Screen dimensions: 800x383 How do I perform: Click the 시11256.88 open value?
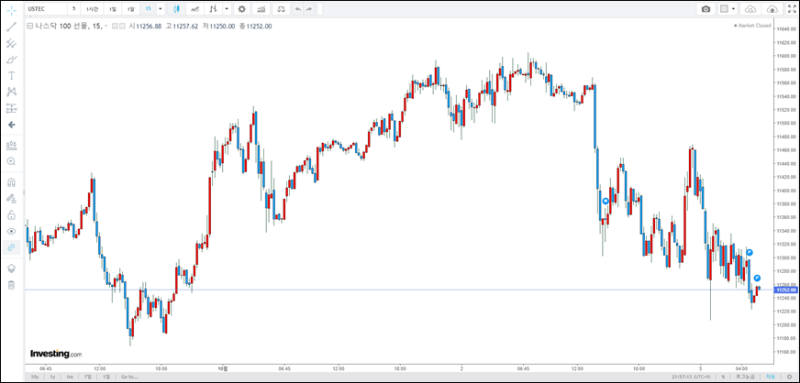point(146,26)
